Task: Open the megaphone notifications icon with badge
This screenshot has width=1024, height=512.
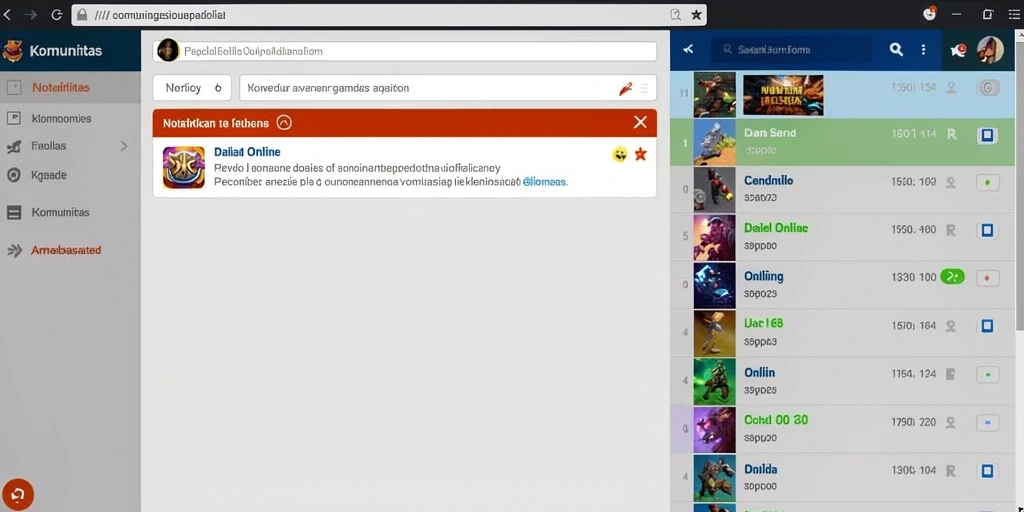Action: pyautogui.click(x=958, y=50)
